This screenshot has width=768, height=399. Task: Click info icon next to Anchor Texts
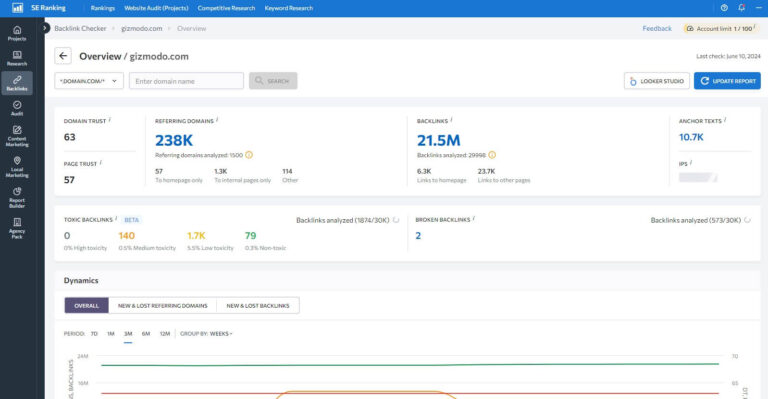coord(725,119)
